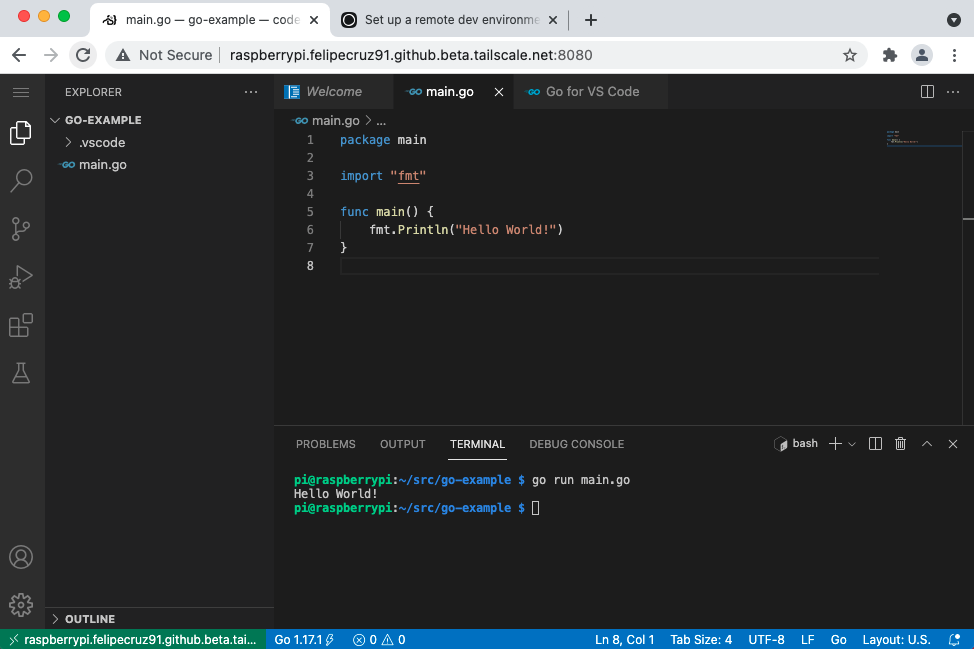Go back with browser back arrow

click(19, 55)
